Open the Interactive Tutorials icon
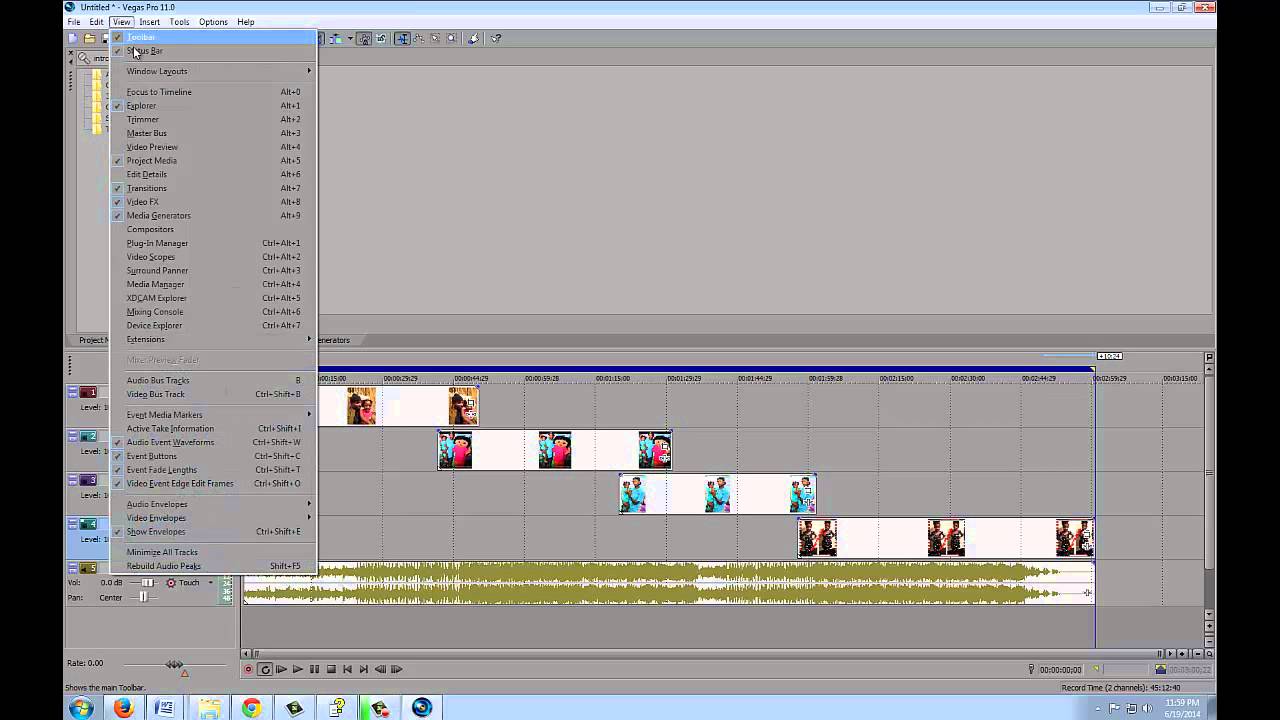Image resolution: width=1280 pixels, height=720 pixels. point(473,38)
